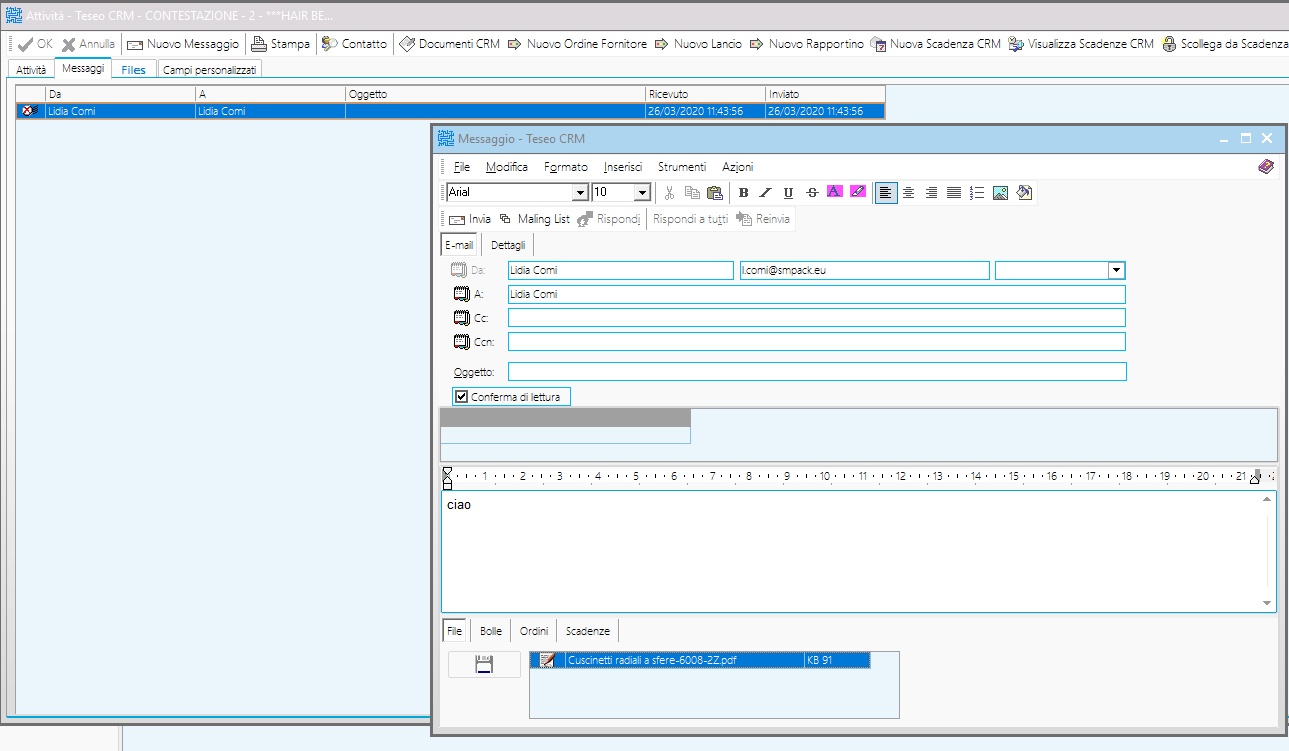Image resolution: width=1289 pixels, height=751 pixels.
Task: Insert picture using image icon
Action: pos(1000,193)
